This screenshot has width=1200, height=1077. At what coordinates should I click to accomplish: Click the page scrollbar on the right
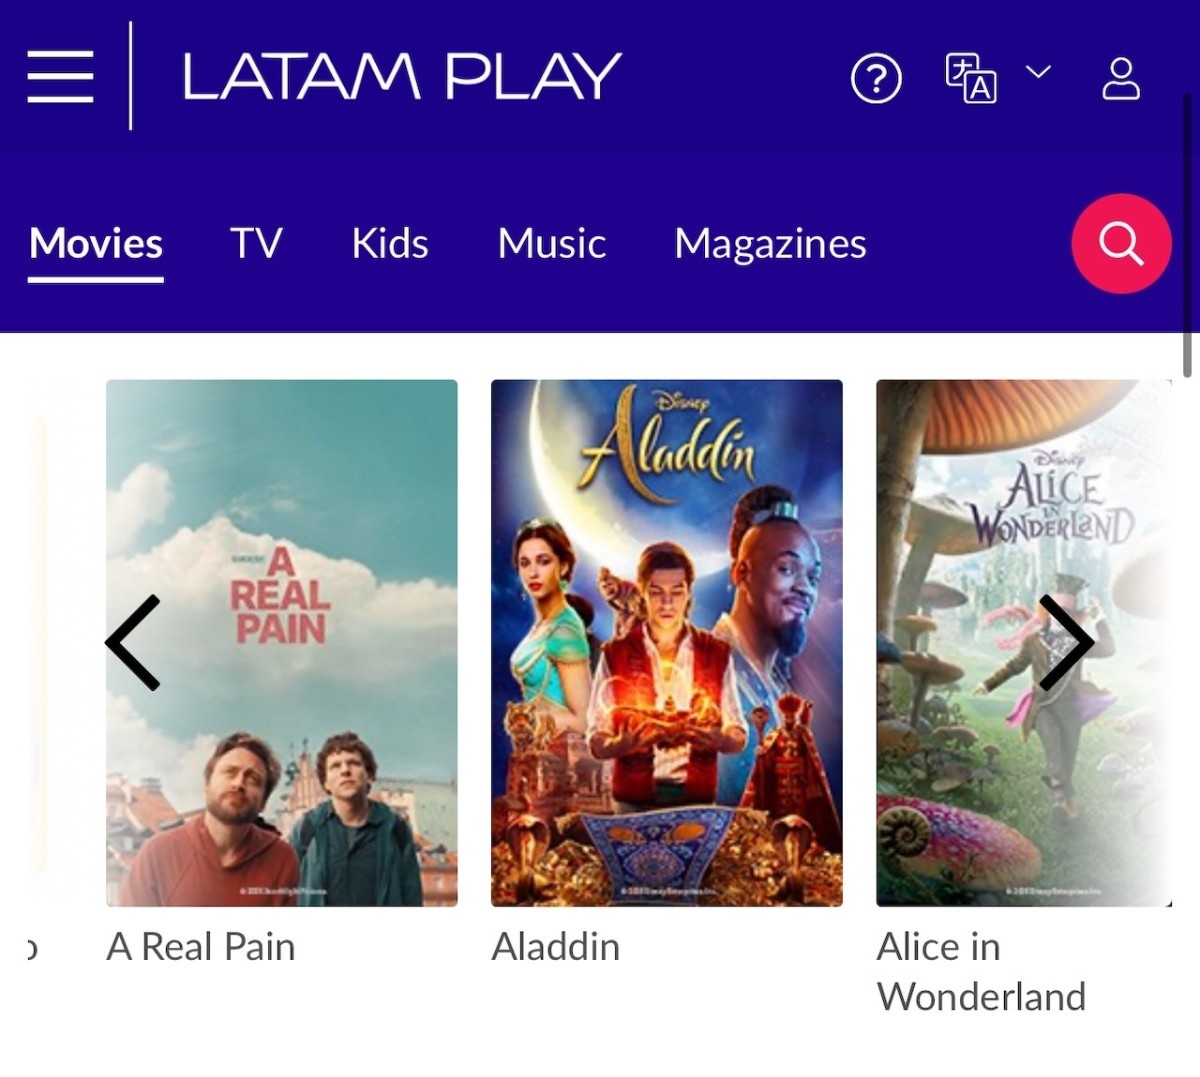coord(1187,235)
